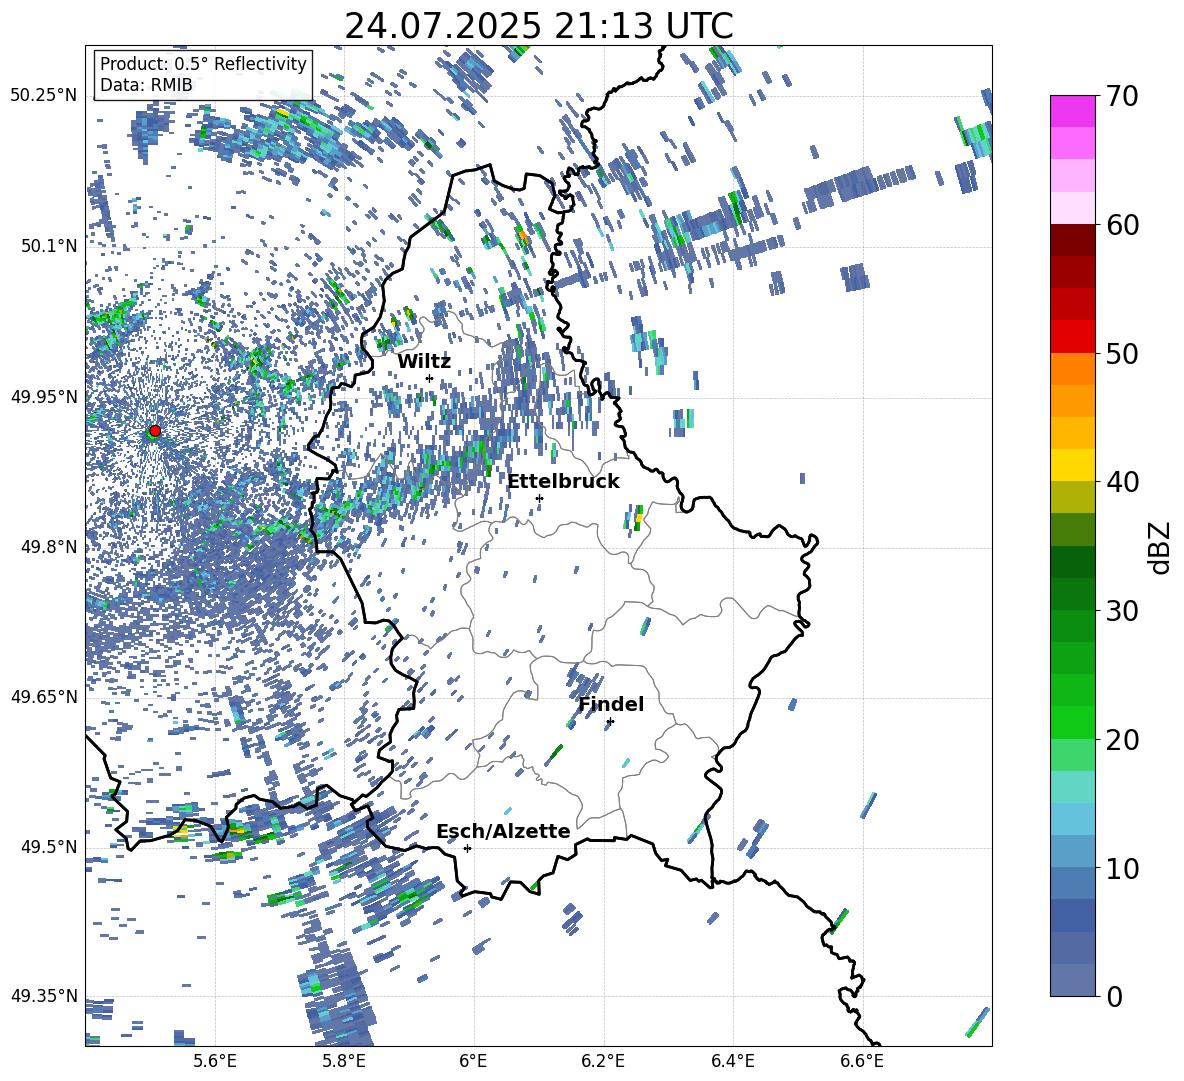
Task: Click the 49.95°N latitude label
Action: click(44, 396)
